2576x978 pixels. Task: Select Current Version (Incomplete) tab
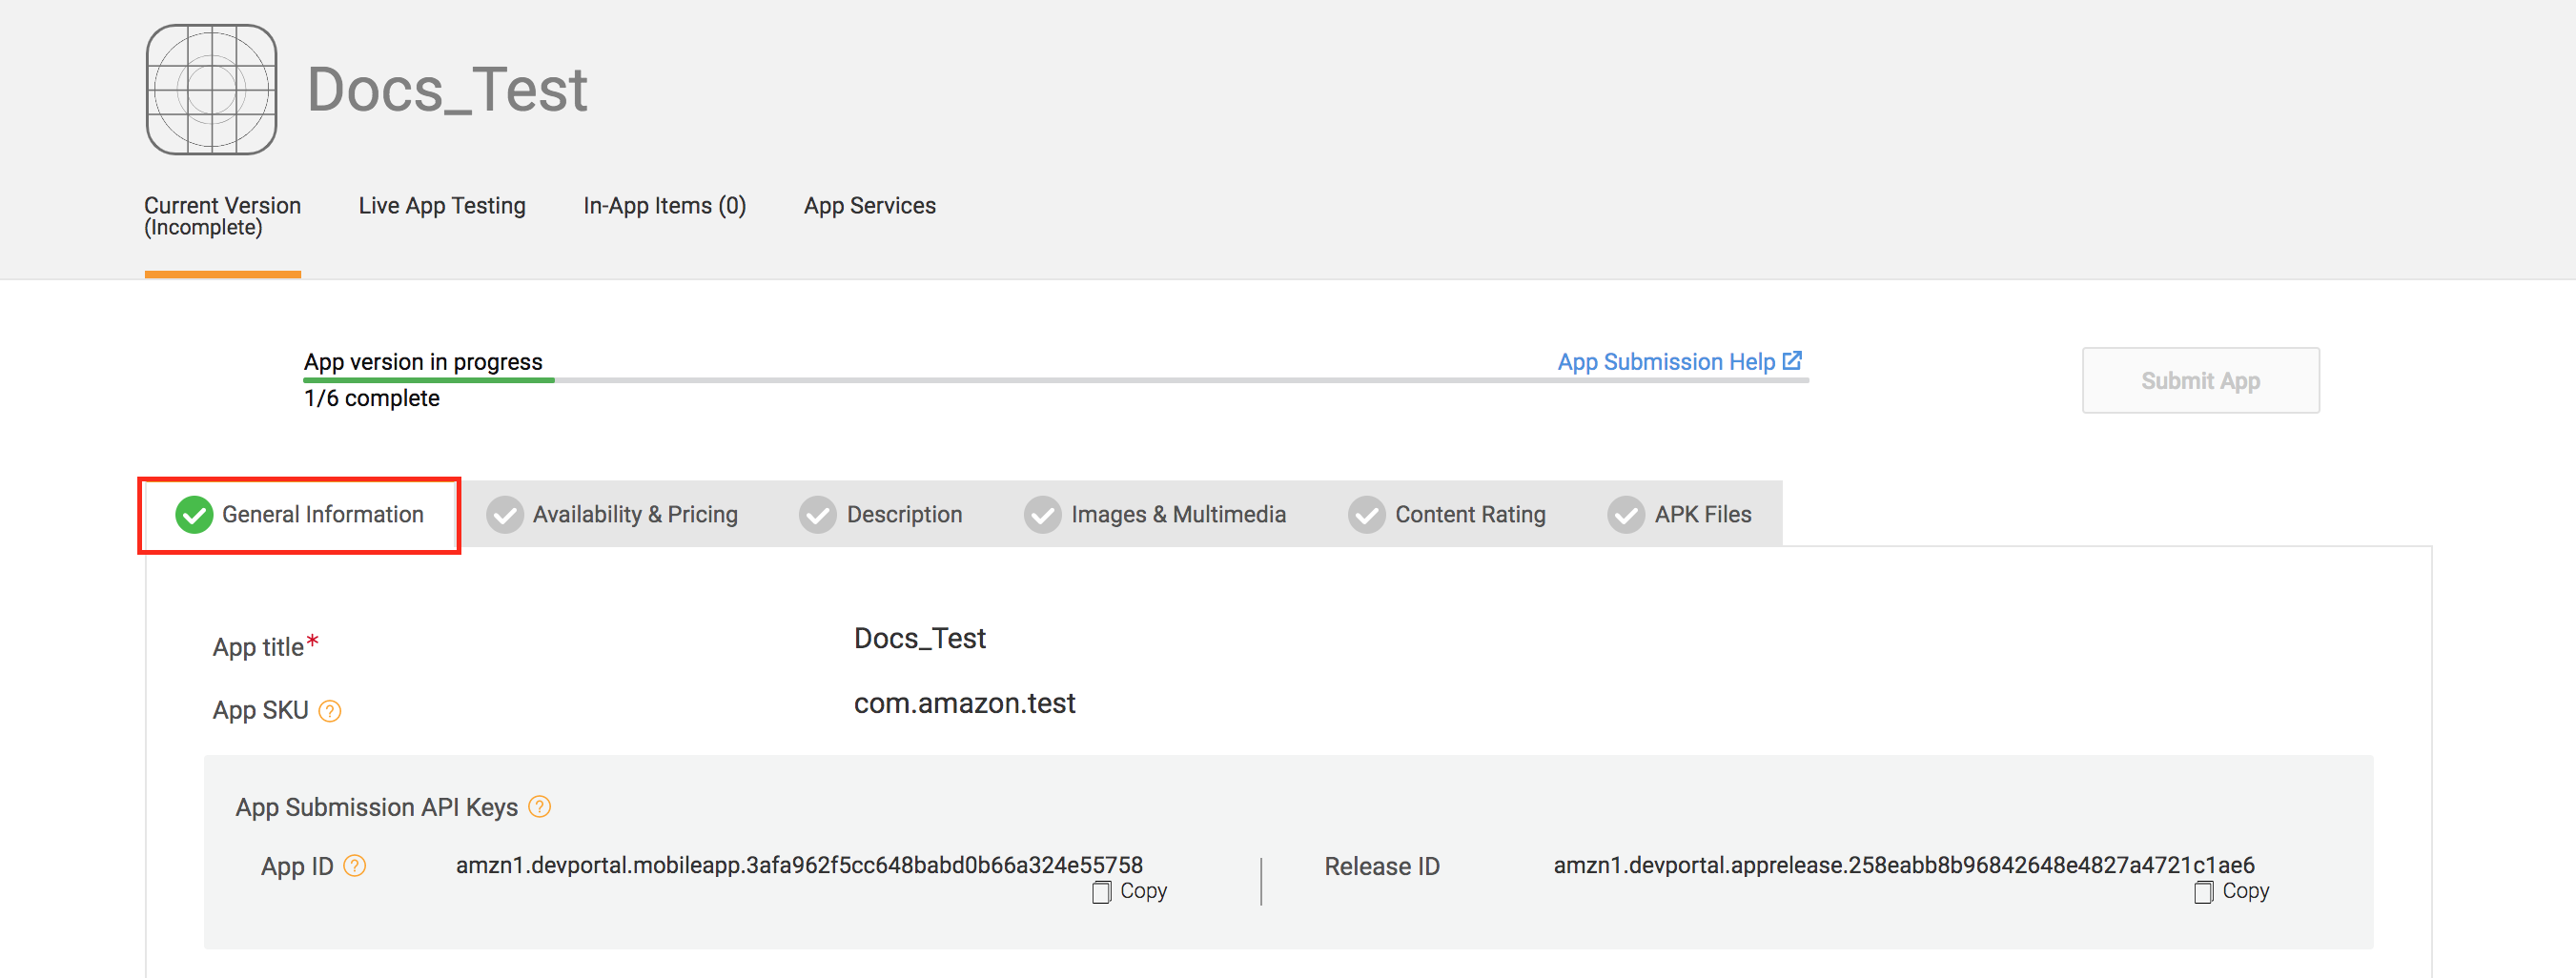tap(223, 216)
